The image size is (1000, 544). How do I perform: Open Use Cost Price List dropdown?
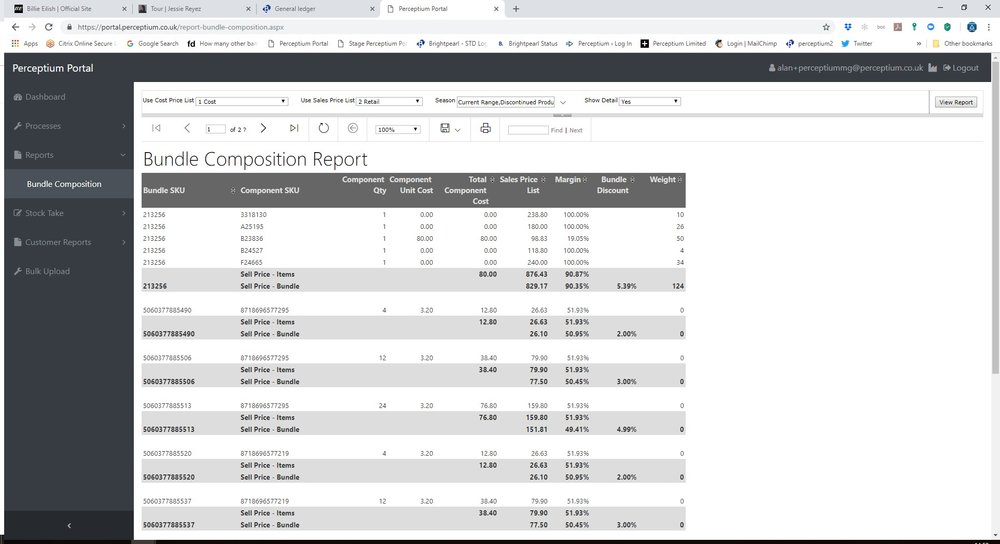[242, 101]
